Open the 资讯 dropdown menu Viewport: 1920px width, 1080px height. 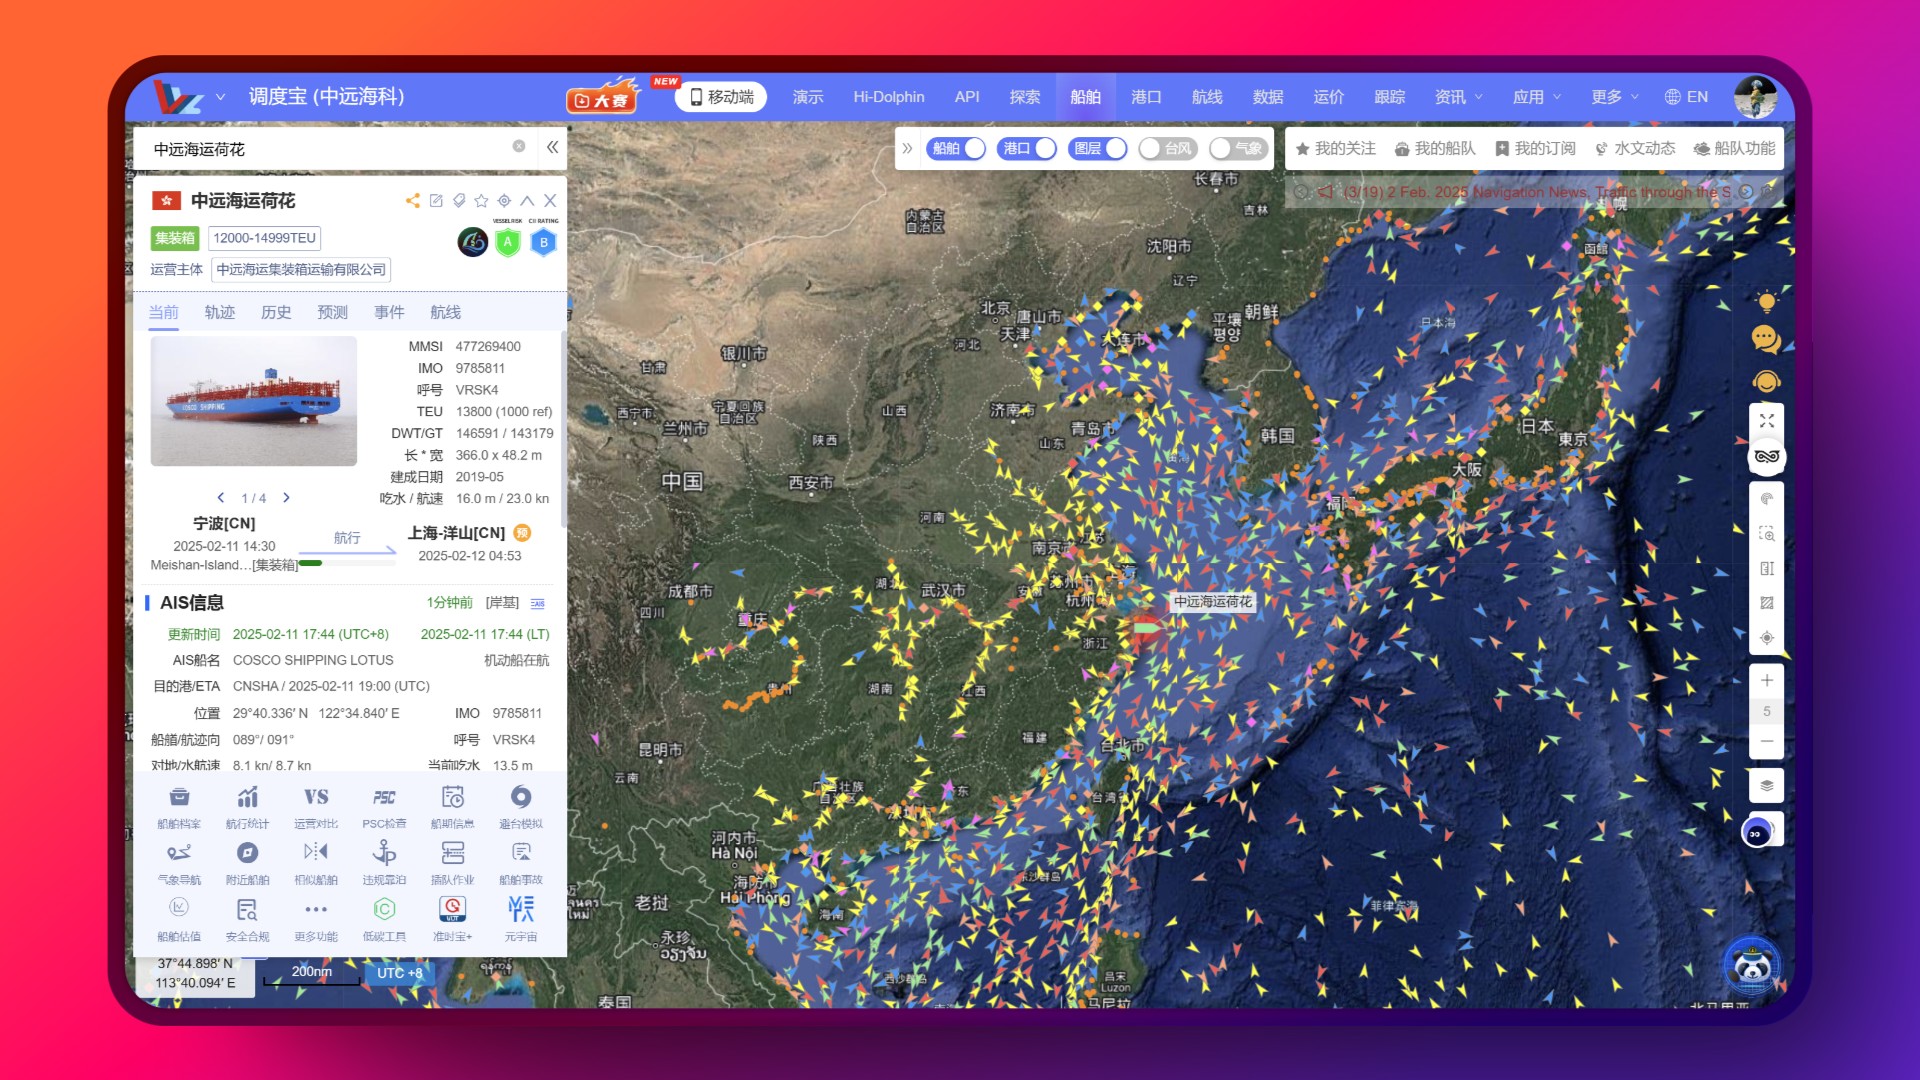click(x=1459, y=97)
